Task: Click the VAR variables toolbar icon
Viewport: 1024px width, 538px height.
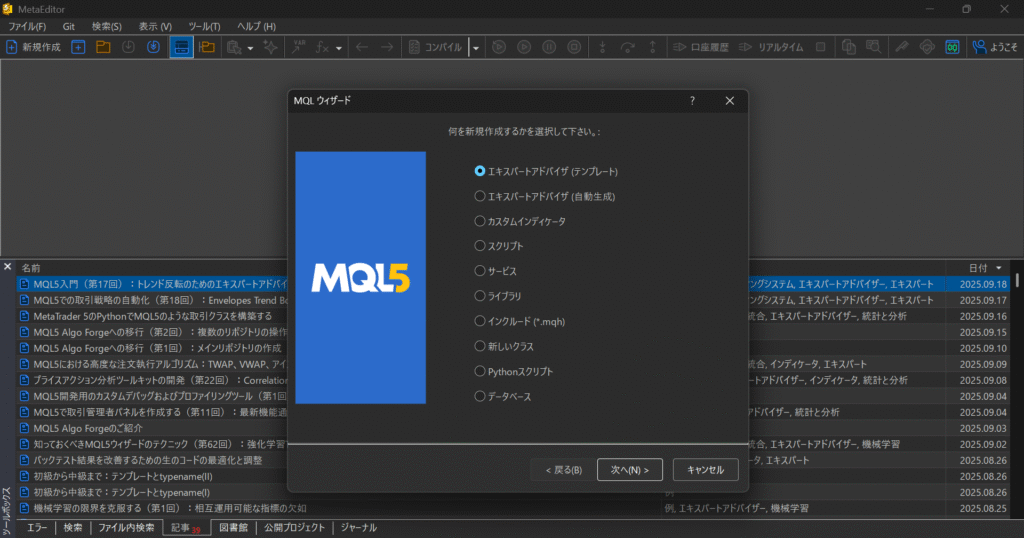Action: [298, 47]
